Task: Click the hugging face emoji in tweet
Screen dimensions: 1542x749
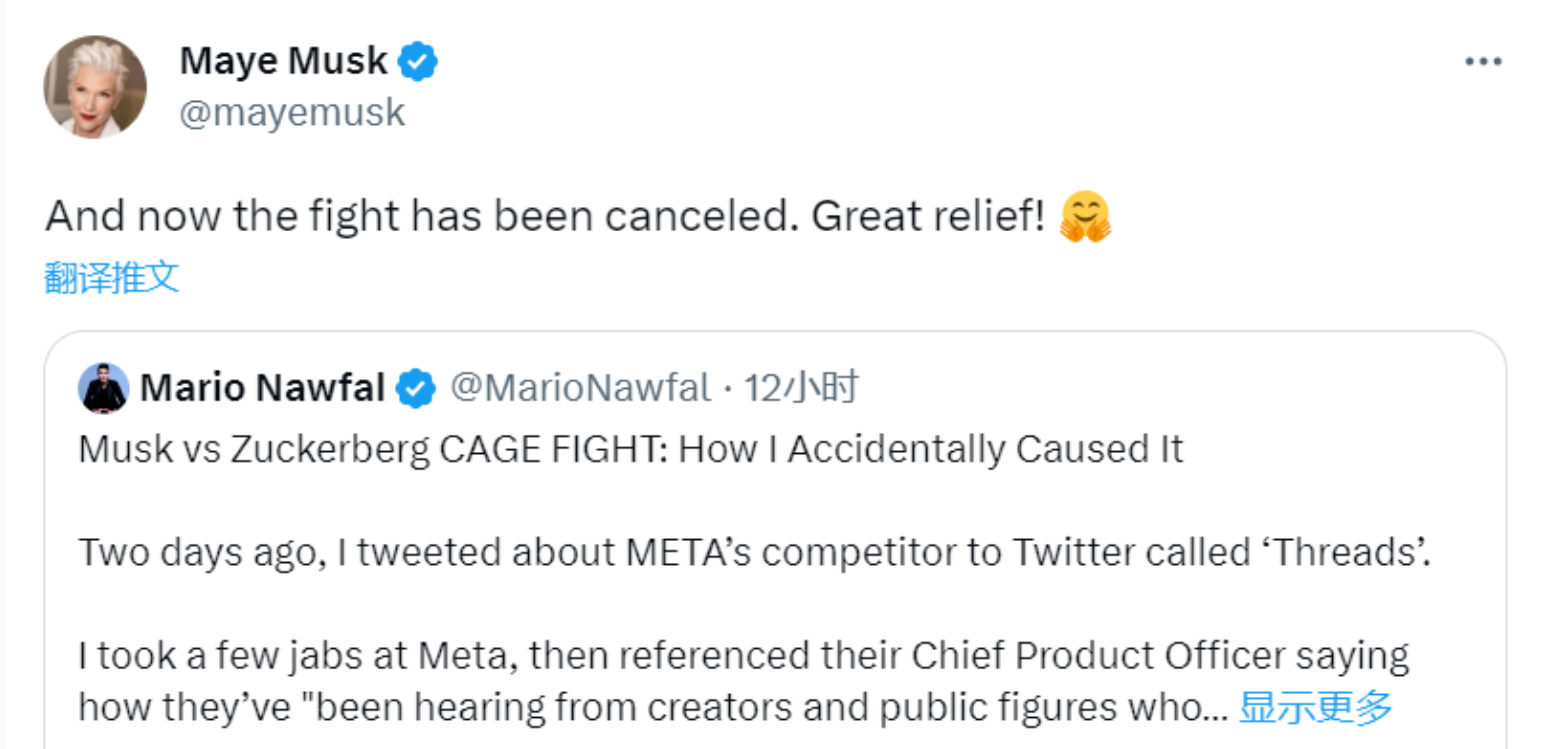Action: [1085, 217]
